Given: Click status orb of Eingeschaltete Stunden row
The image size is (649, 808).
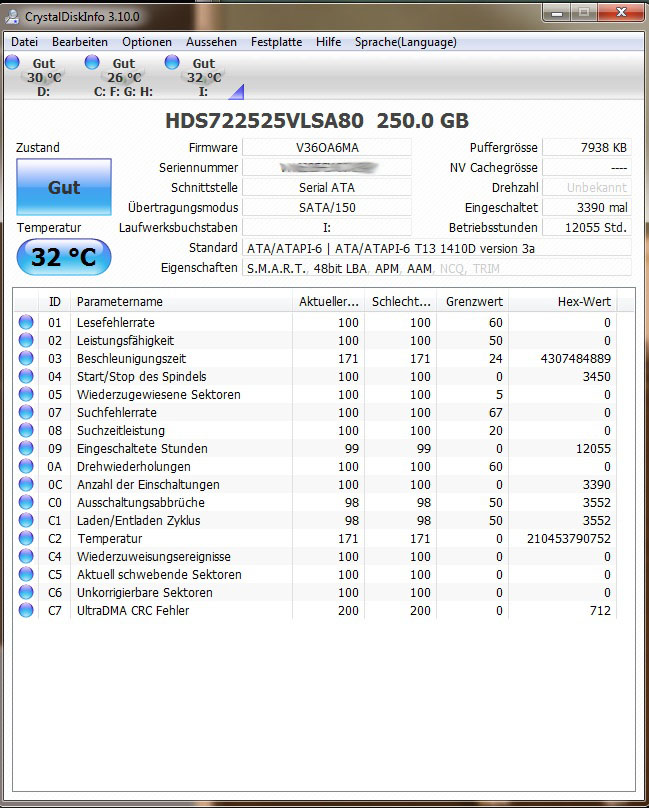Looking at the screenshot, I should [26, 448].
